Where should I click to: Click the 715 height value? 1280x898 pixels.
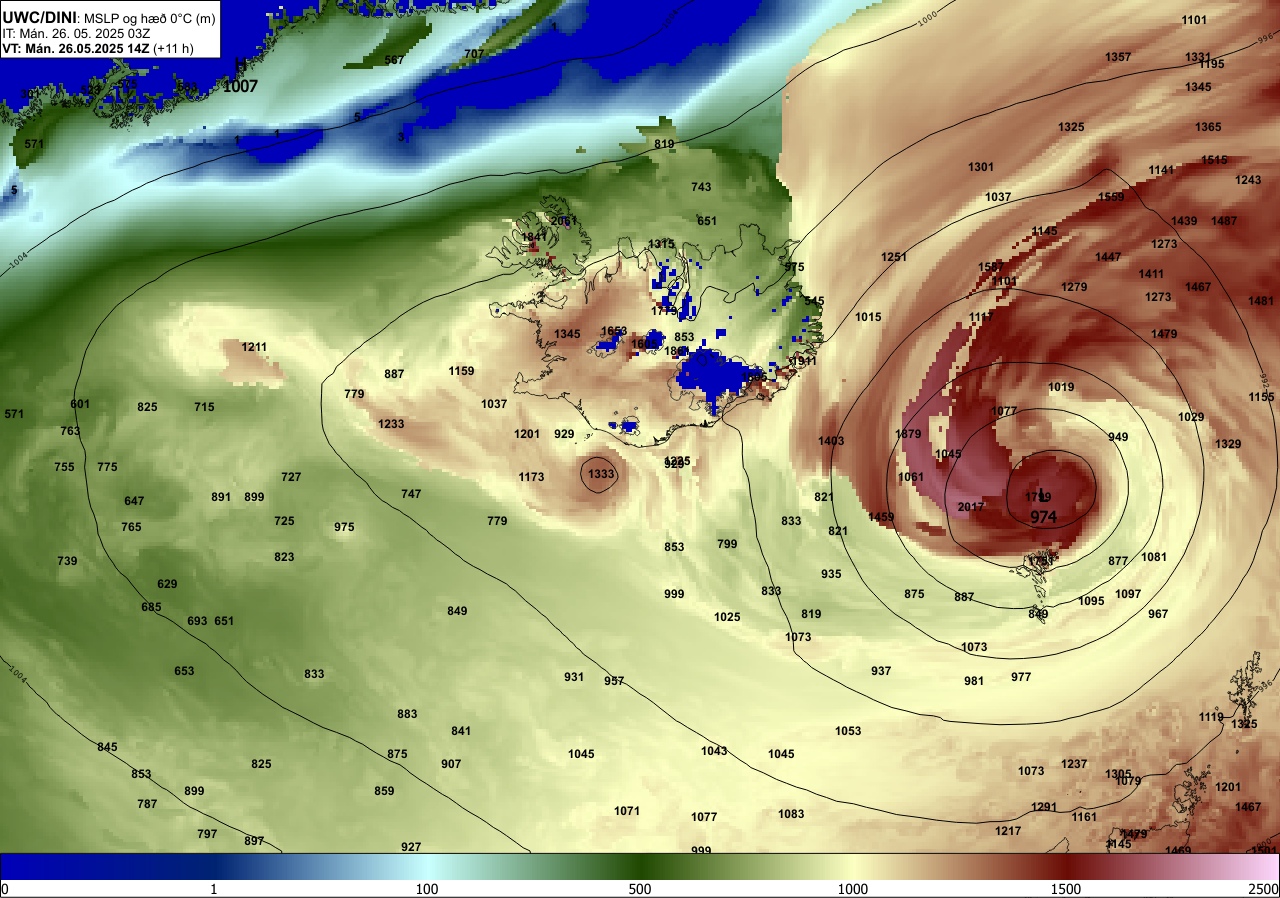[204, 407]
